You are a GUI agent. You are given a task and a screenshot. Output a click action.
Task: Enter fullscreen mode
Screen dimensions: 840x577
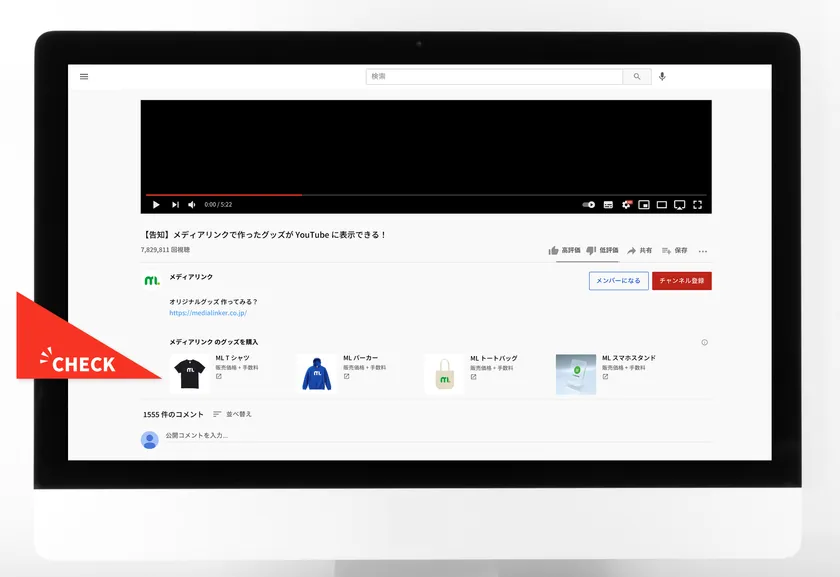coord(697,204)
